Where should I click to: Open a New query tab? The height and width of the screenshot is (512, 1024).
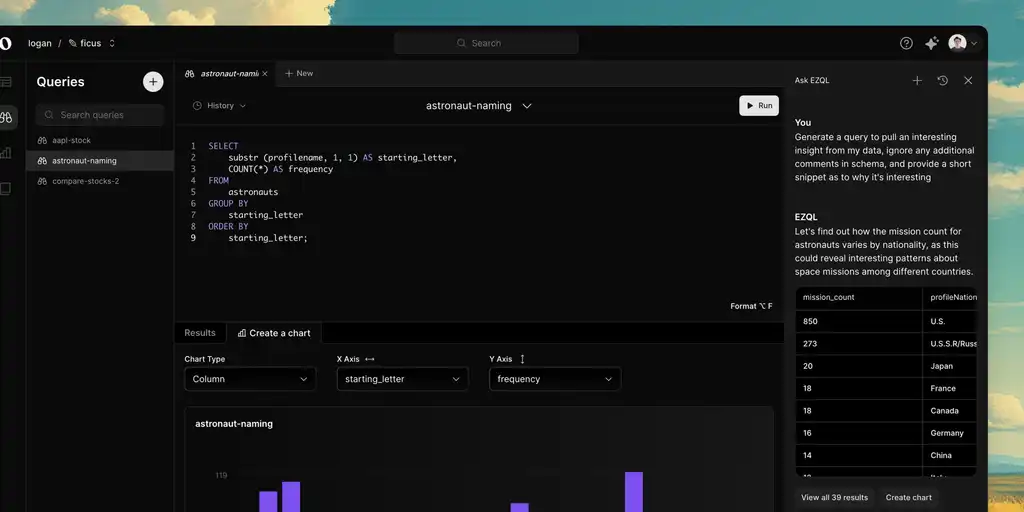point(298,73)
